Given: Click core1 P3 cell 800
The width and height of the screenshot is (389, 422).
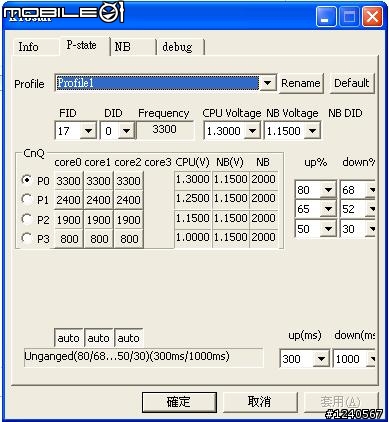Looking at the screenshot, I should click(x=98, y=239).
